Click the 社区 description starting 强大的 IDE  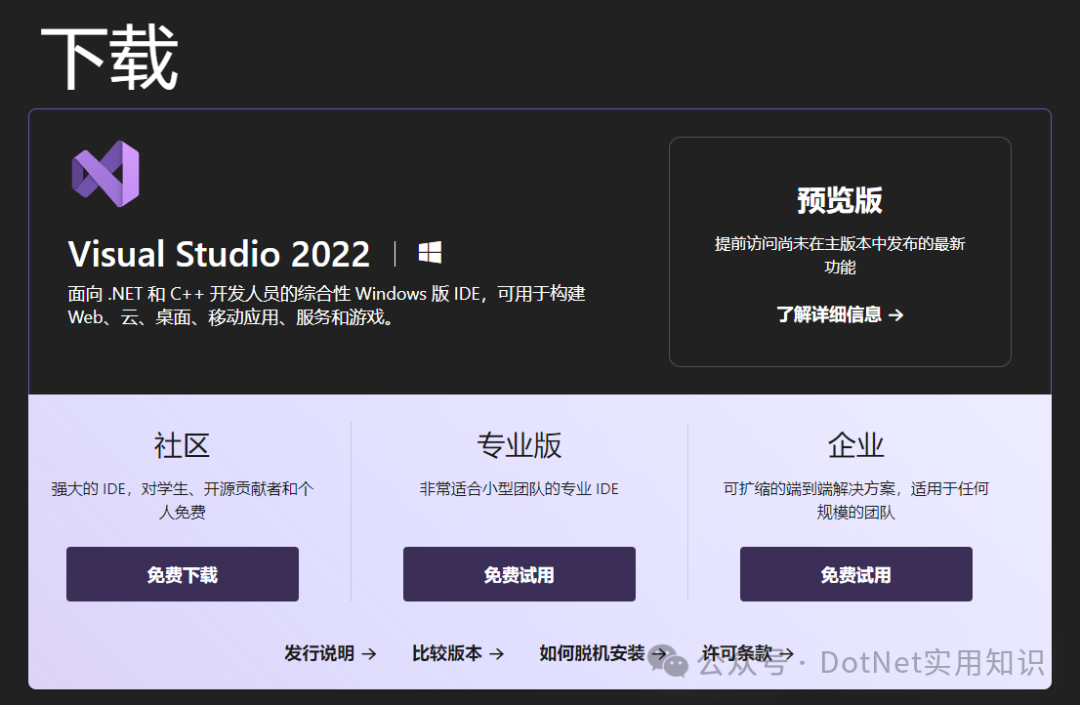coord(183,501)
